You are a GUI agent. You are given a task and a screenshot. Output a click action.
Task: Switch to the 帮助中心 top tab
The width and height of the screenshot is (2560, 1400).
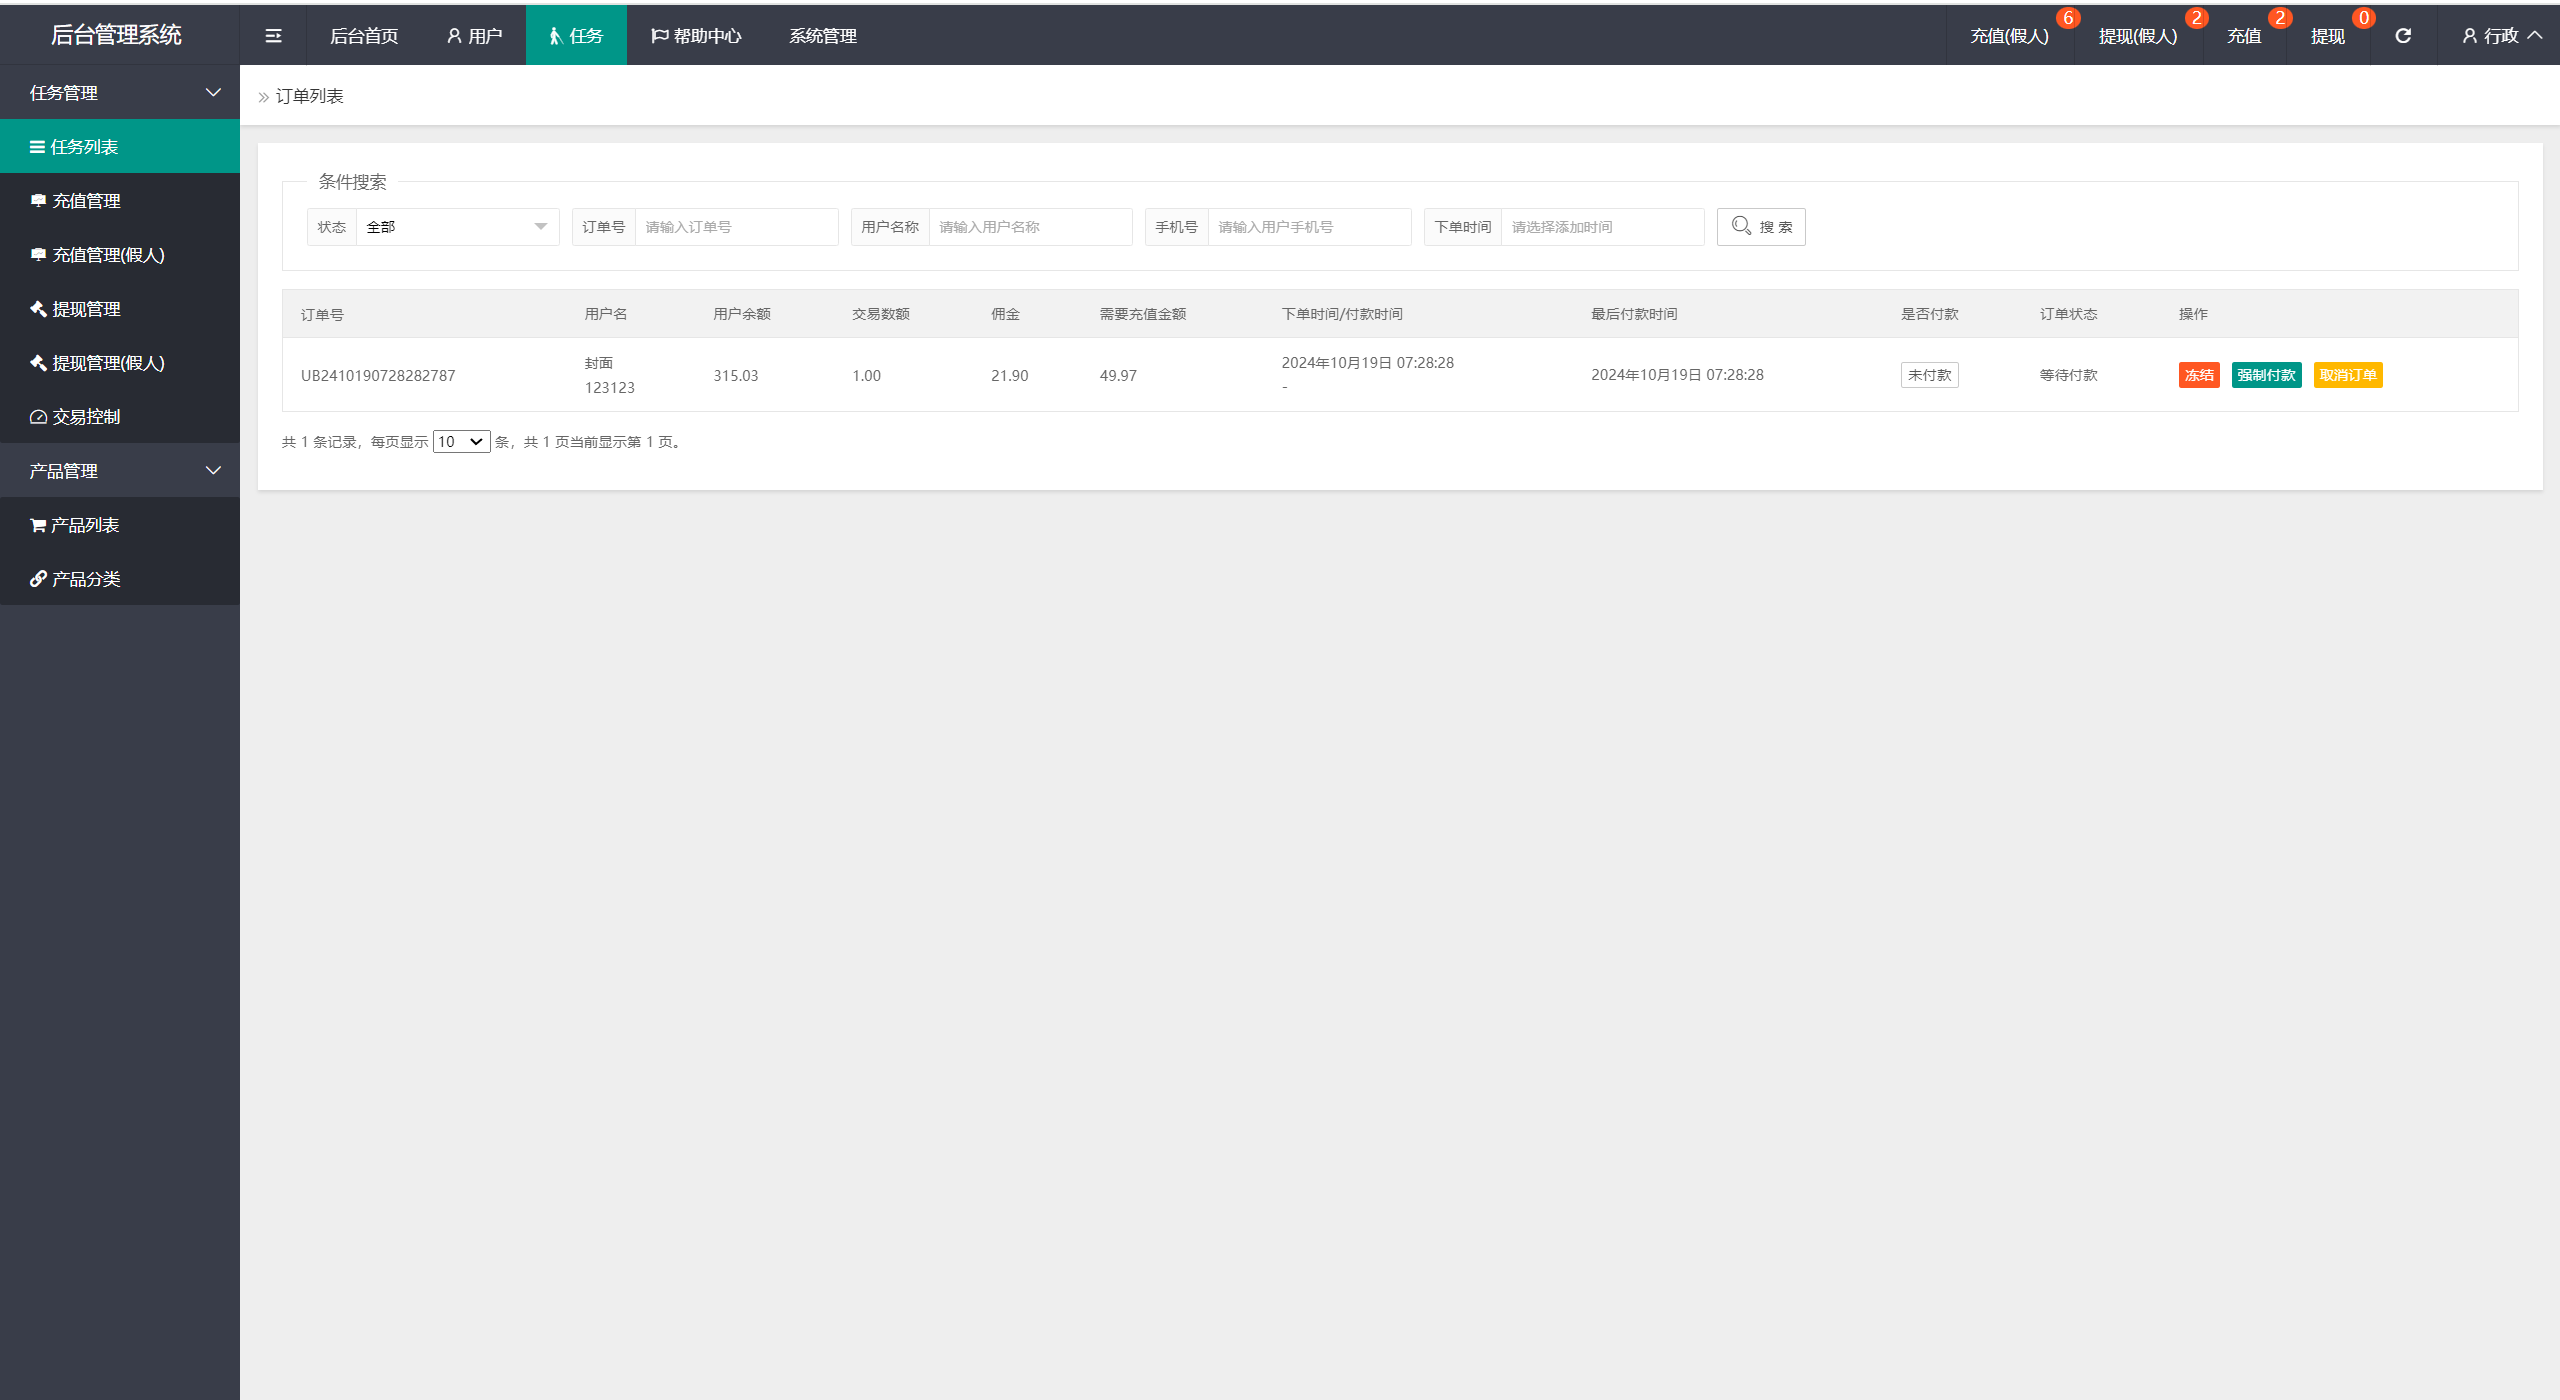coord(696,36)
